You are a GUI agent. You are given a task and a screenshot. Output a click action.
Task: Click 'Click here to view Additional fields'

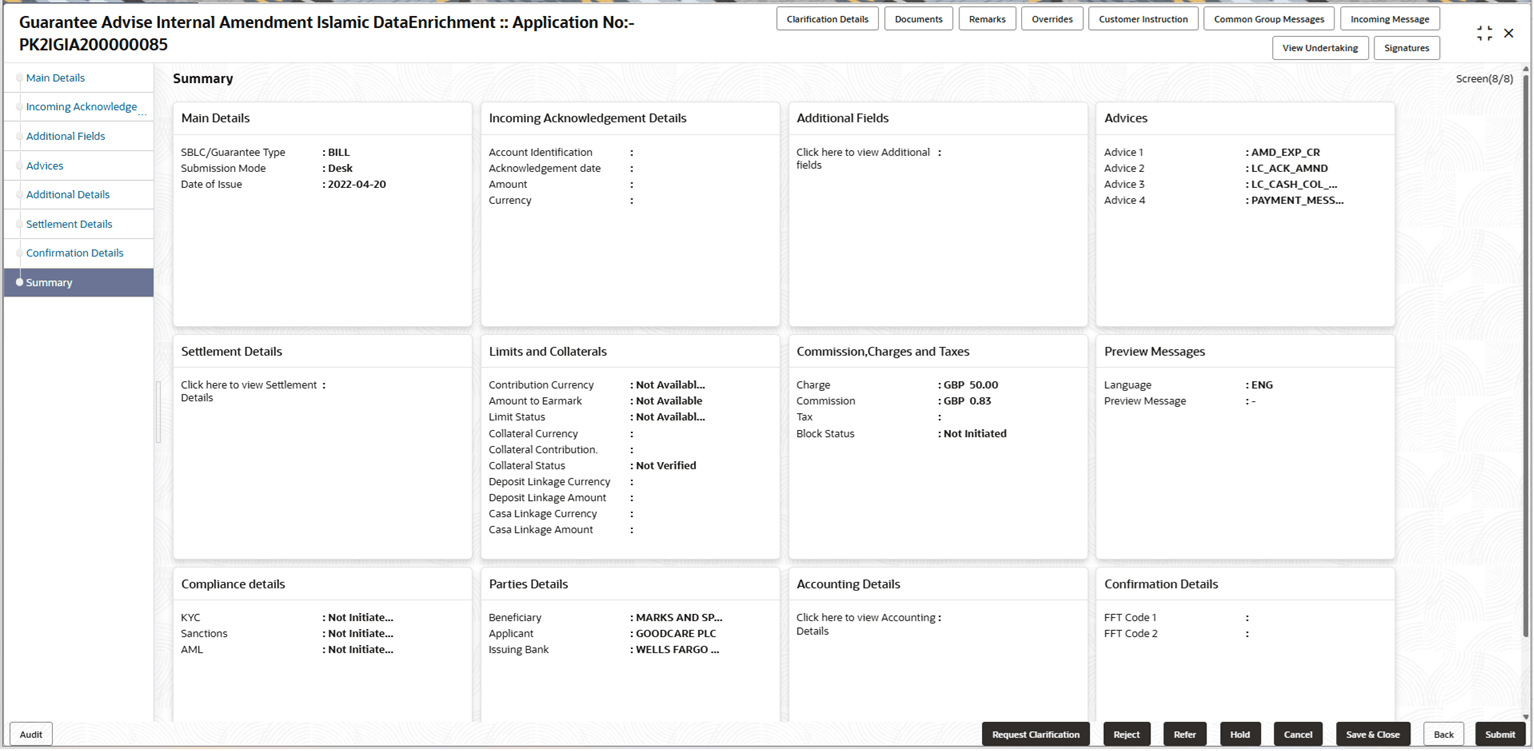pos(863,159)
